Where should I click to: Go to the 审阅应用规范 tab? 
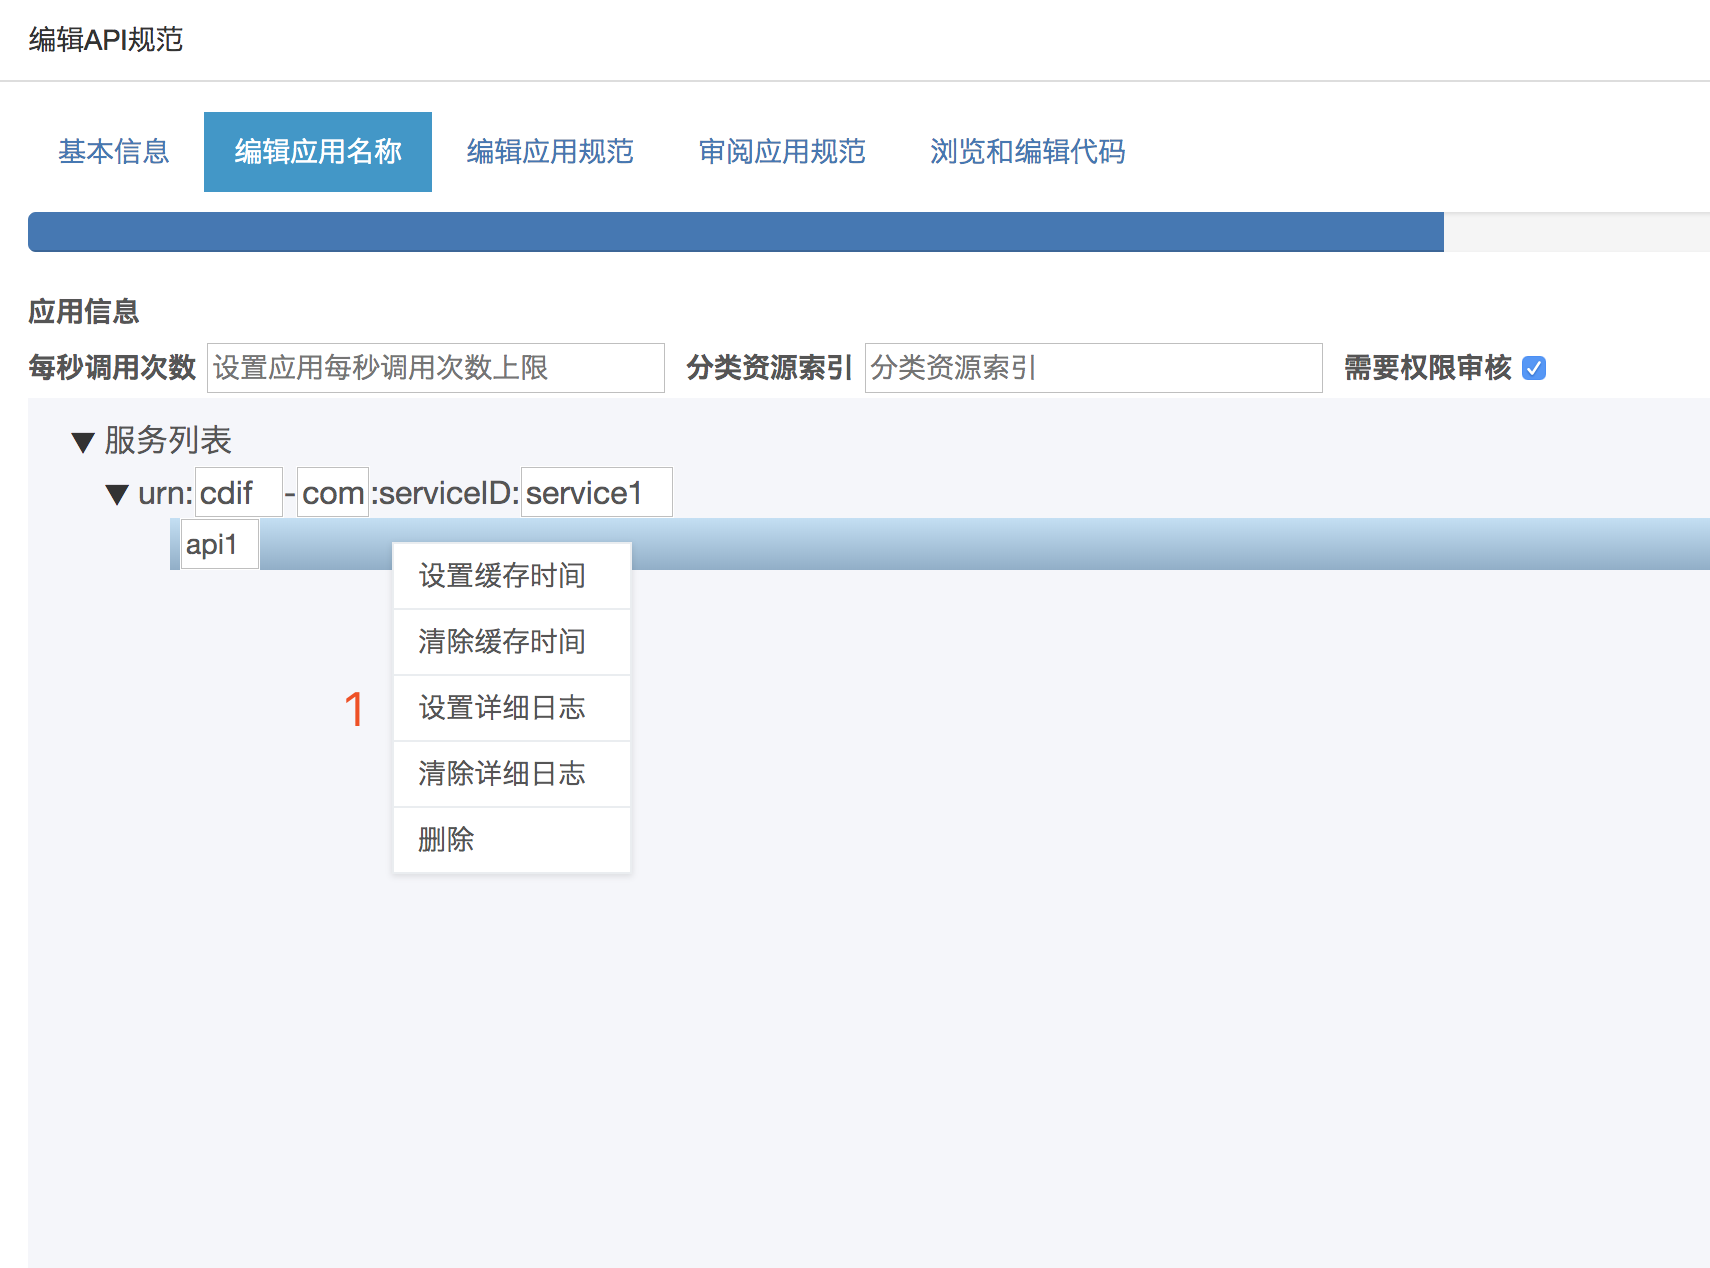782,151
